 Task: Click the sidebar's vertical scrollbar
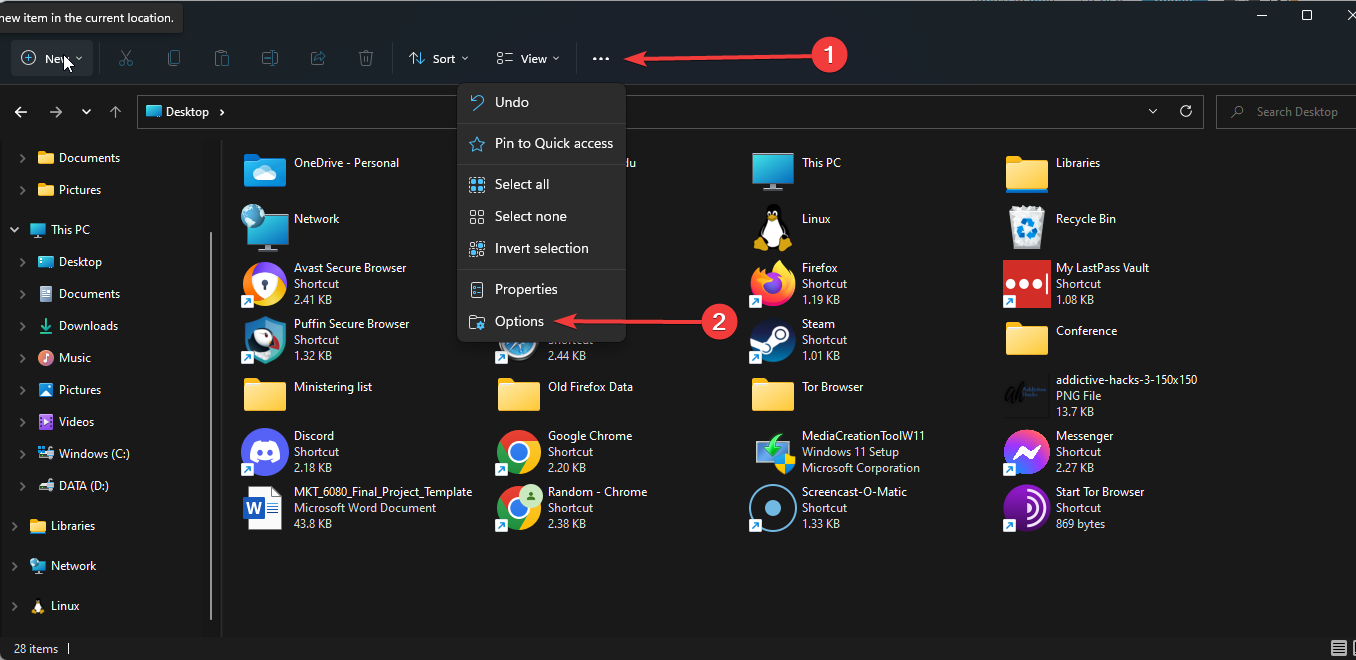[x=211, y=425]
